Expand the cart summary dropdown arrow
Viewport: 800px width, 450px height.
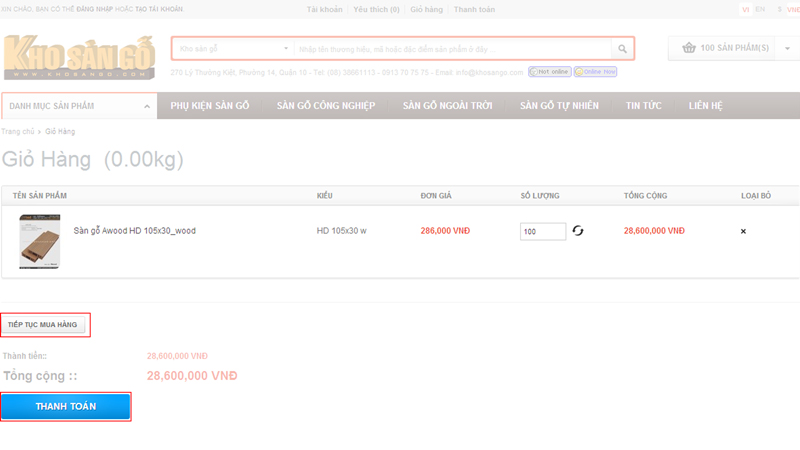[x=788, y=48]
